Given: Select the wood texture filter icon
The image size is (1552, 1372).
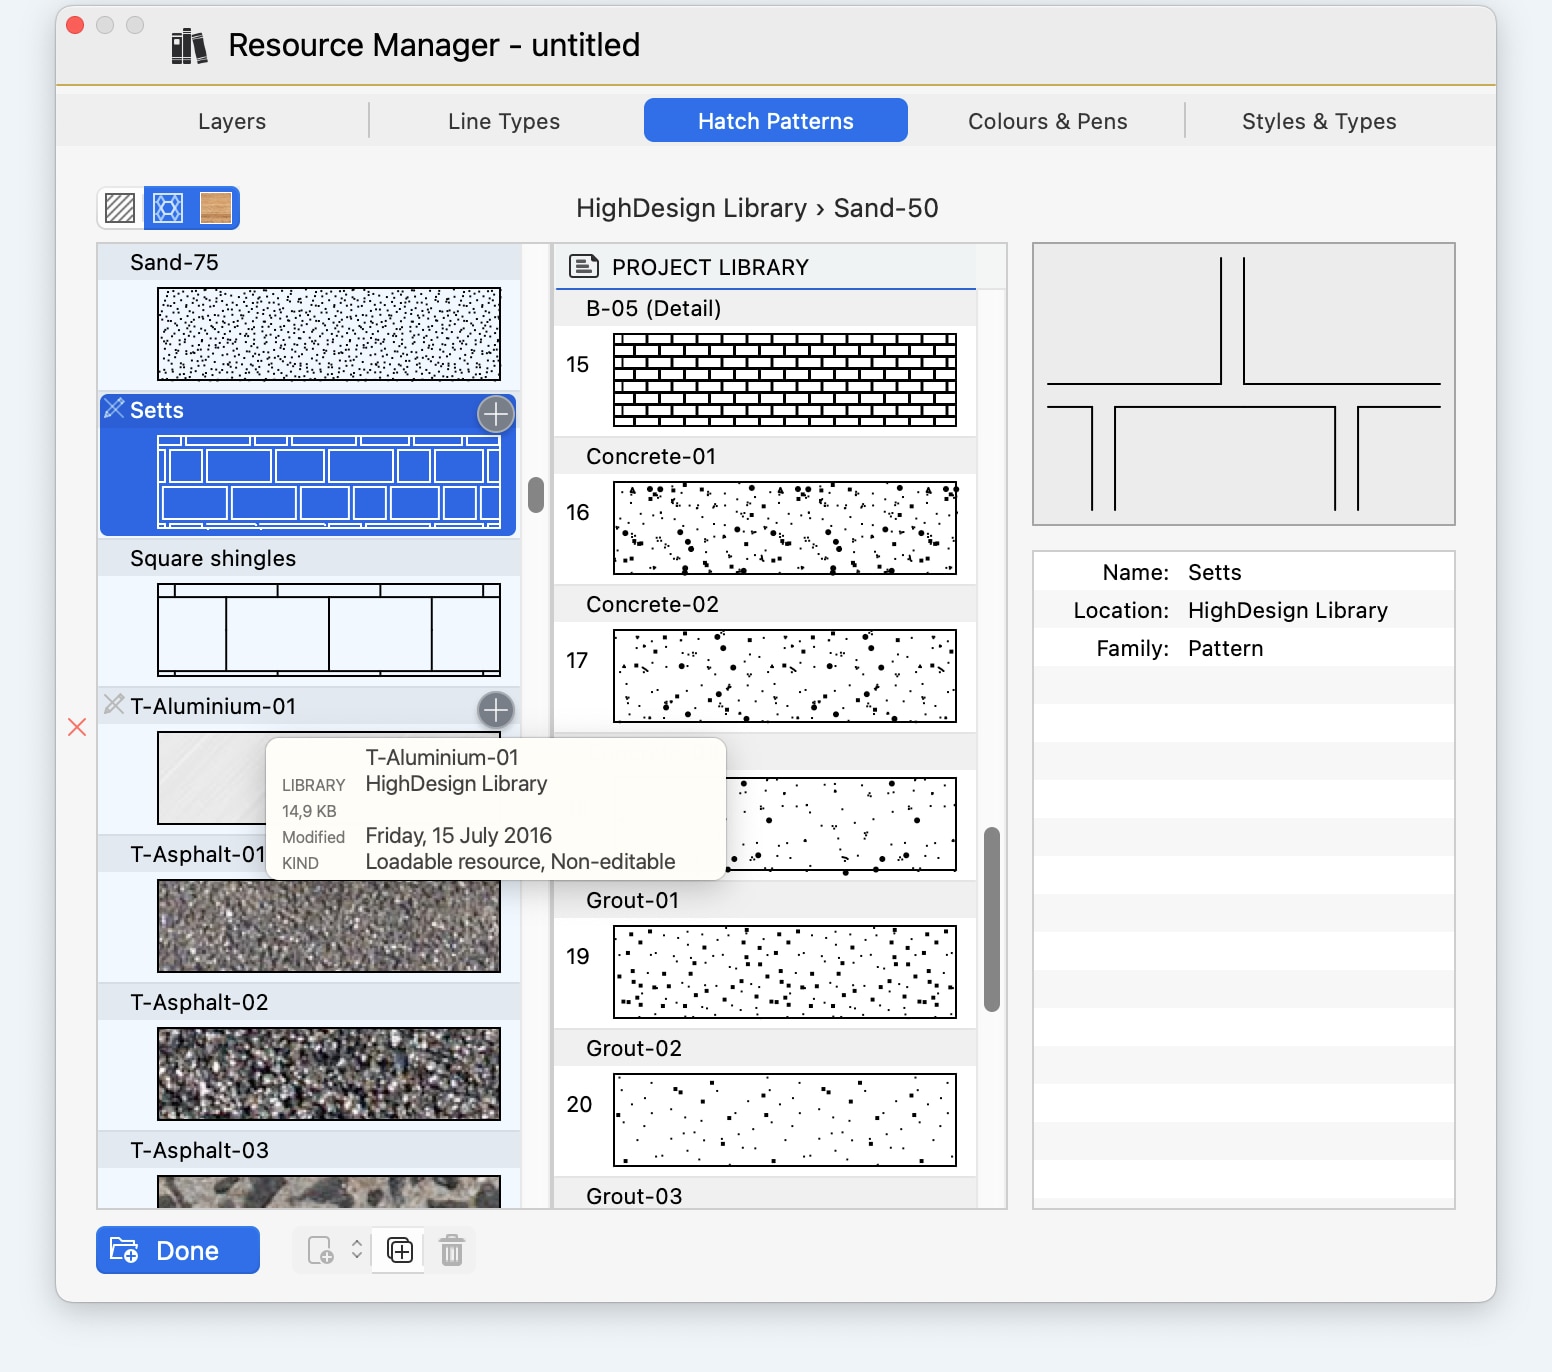Looking at the screenshot, I should pos(215,208).
